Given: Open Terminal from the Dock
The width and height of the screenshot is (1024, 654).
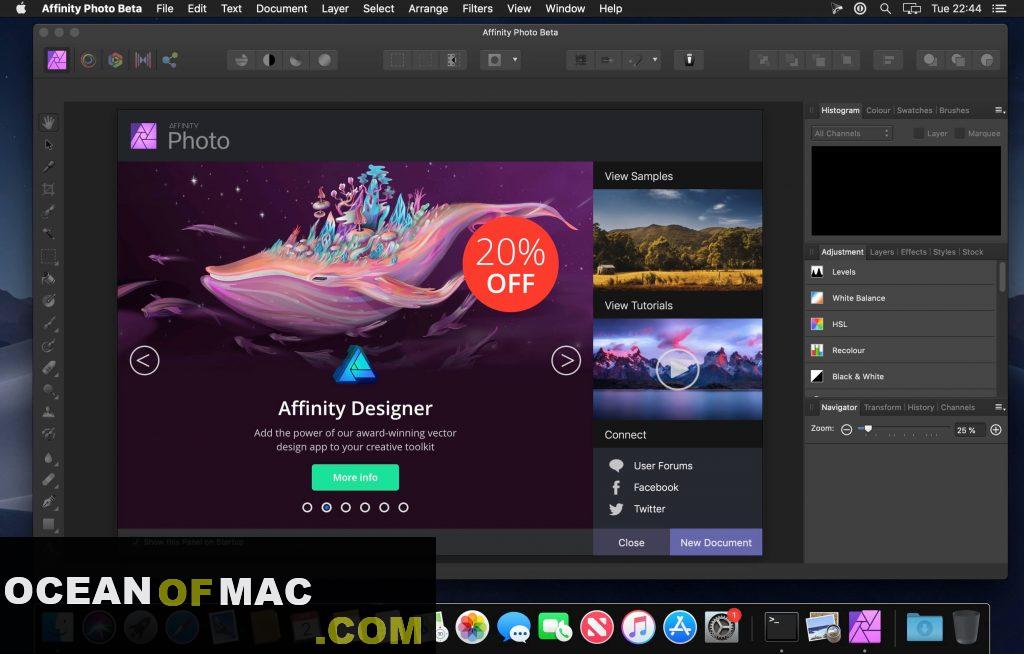Looking at the screenshot, I should [x=782, y=627].
